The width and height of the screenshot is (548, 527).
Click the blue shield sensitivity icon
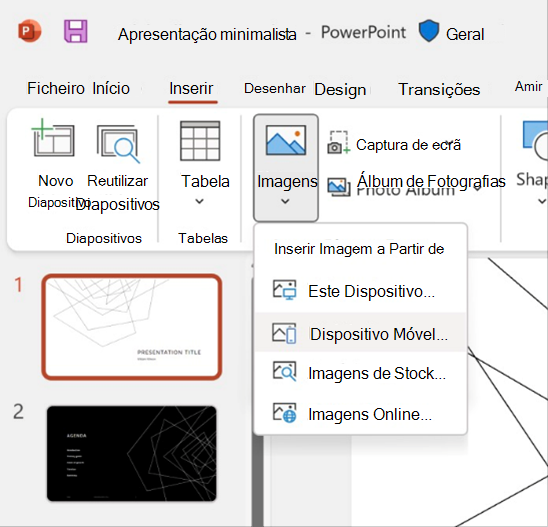(429, 31)
